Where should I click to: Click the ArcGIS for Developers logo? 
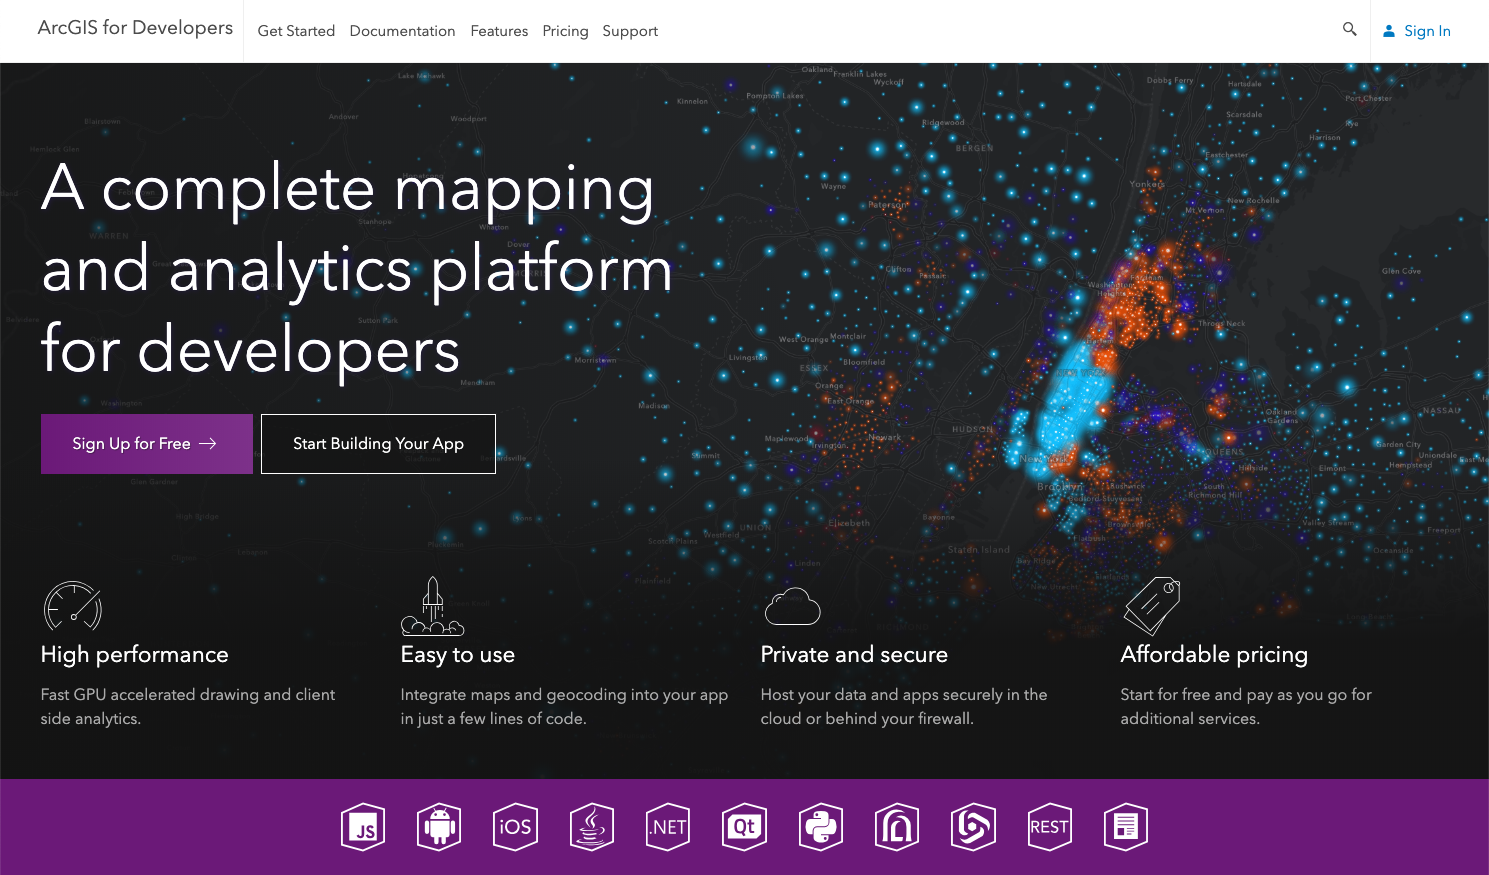tap(135, 28)
